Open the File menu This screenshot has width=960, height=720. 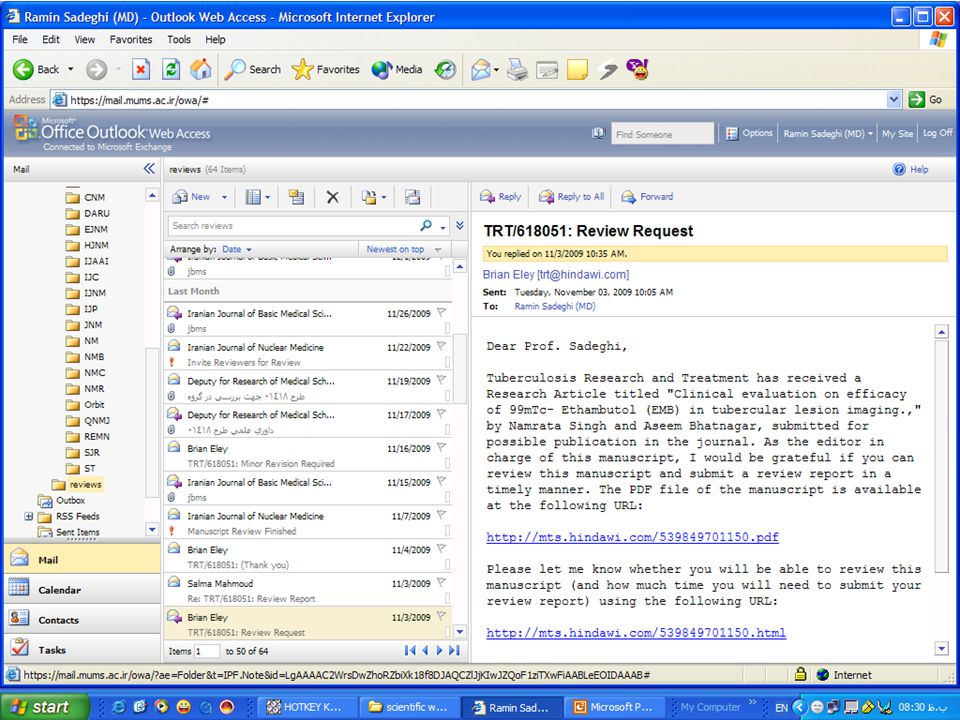20,39
